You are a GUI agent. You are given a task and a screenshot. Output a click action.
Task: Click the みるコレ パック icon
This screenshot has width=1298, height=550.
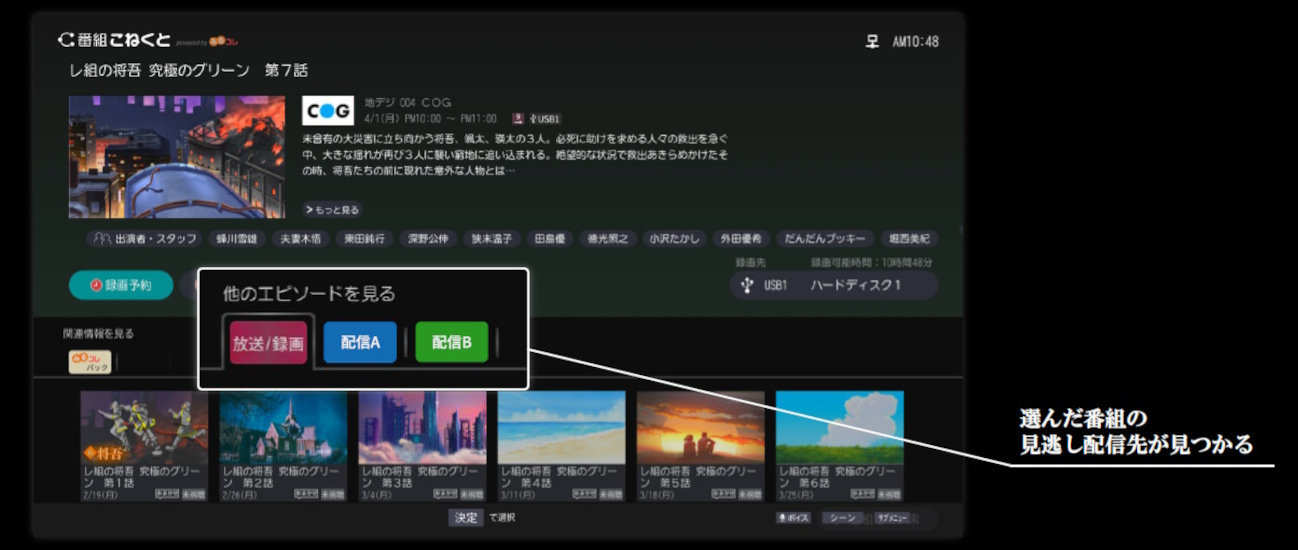pos(89,362)
